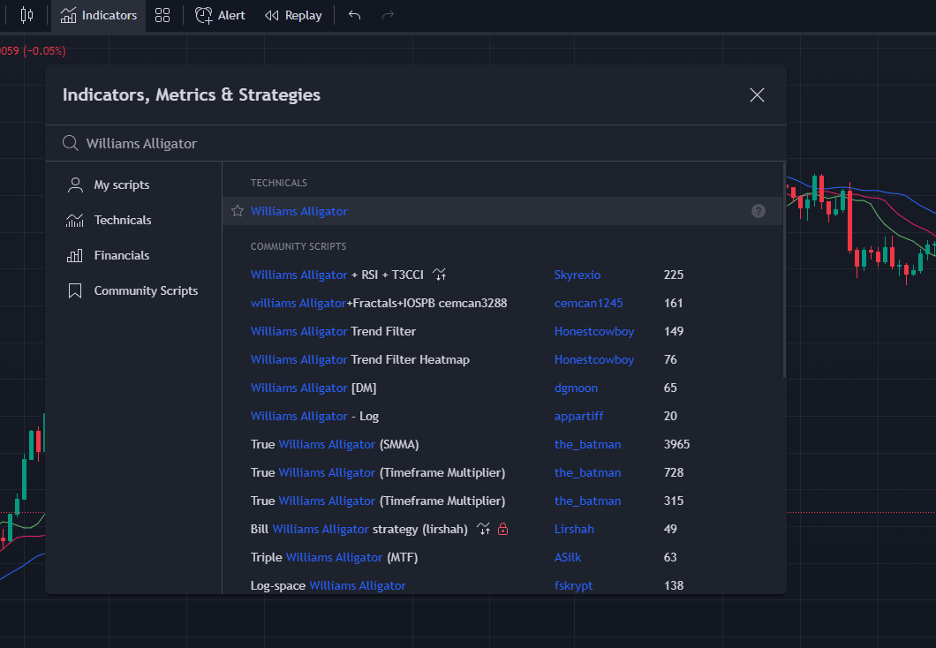The height and width of the screenshot is (648, 936).
Task: Redo the chart action
Action: click(x=388, y=15)
